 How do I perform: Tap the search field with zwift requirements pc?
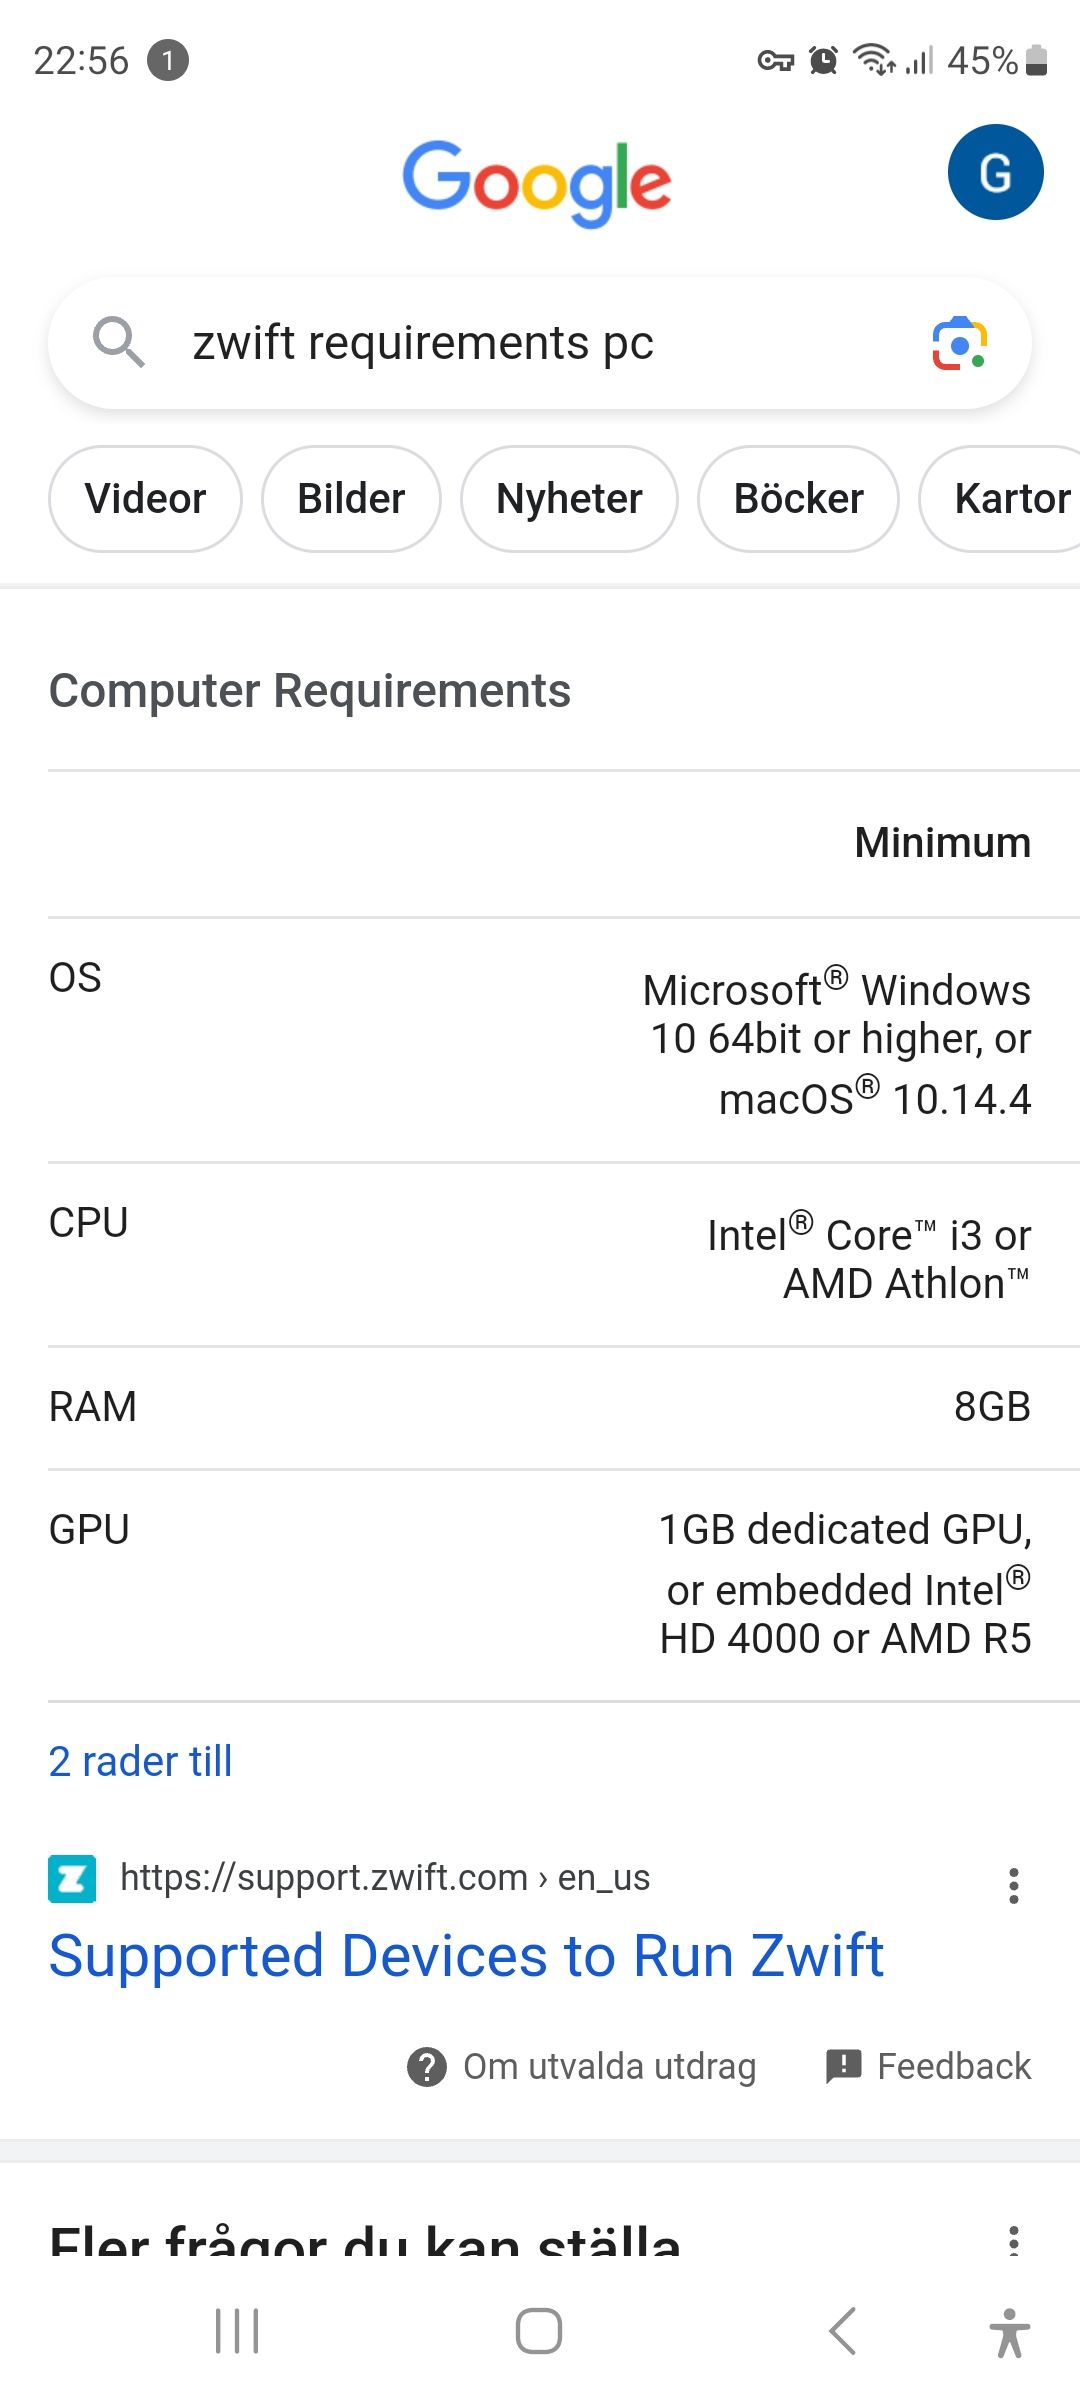click(539, 343)
